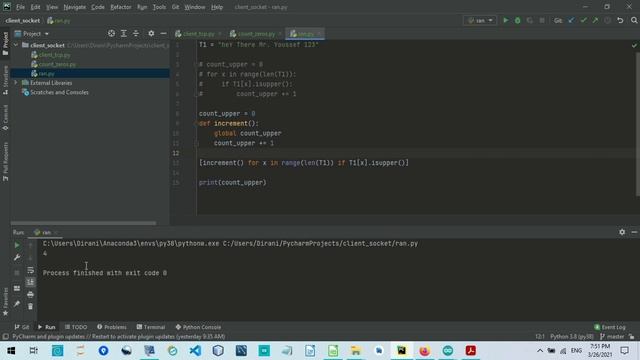Pin the Run tab with pin icon
Viewport: 640px width, 360px height.
pyautogui.click(x=17, y=304)
